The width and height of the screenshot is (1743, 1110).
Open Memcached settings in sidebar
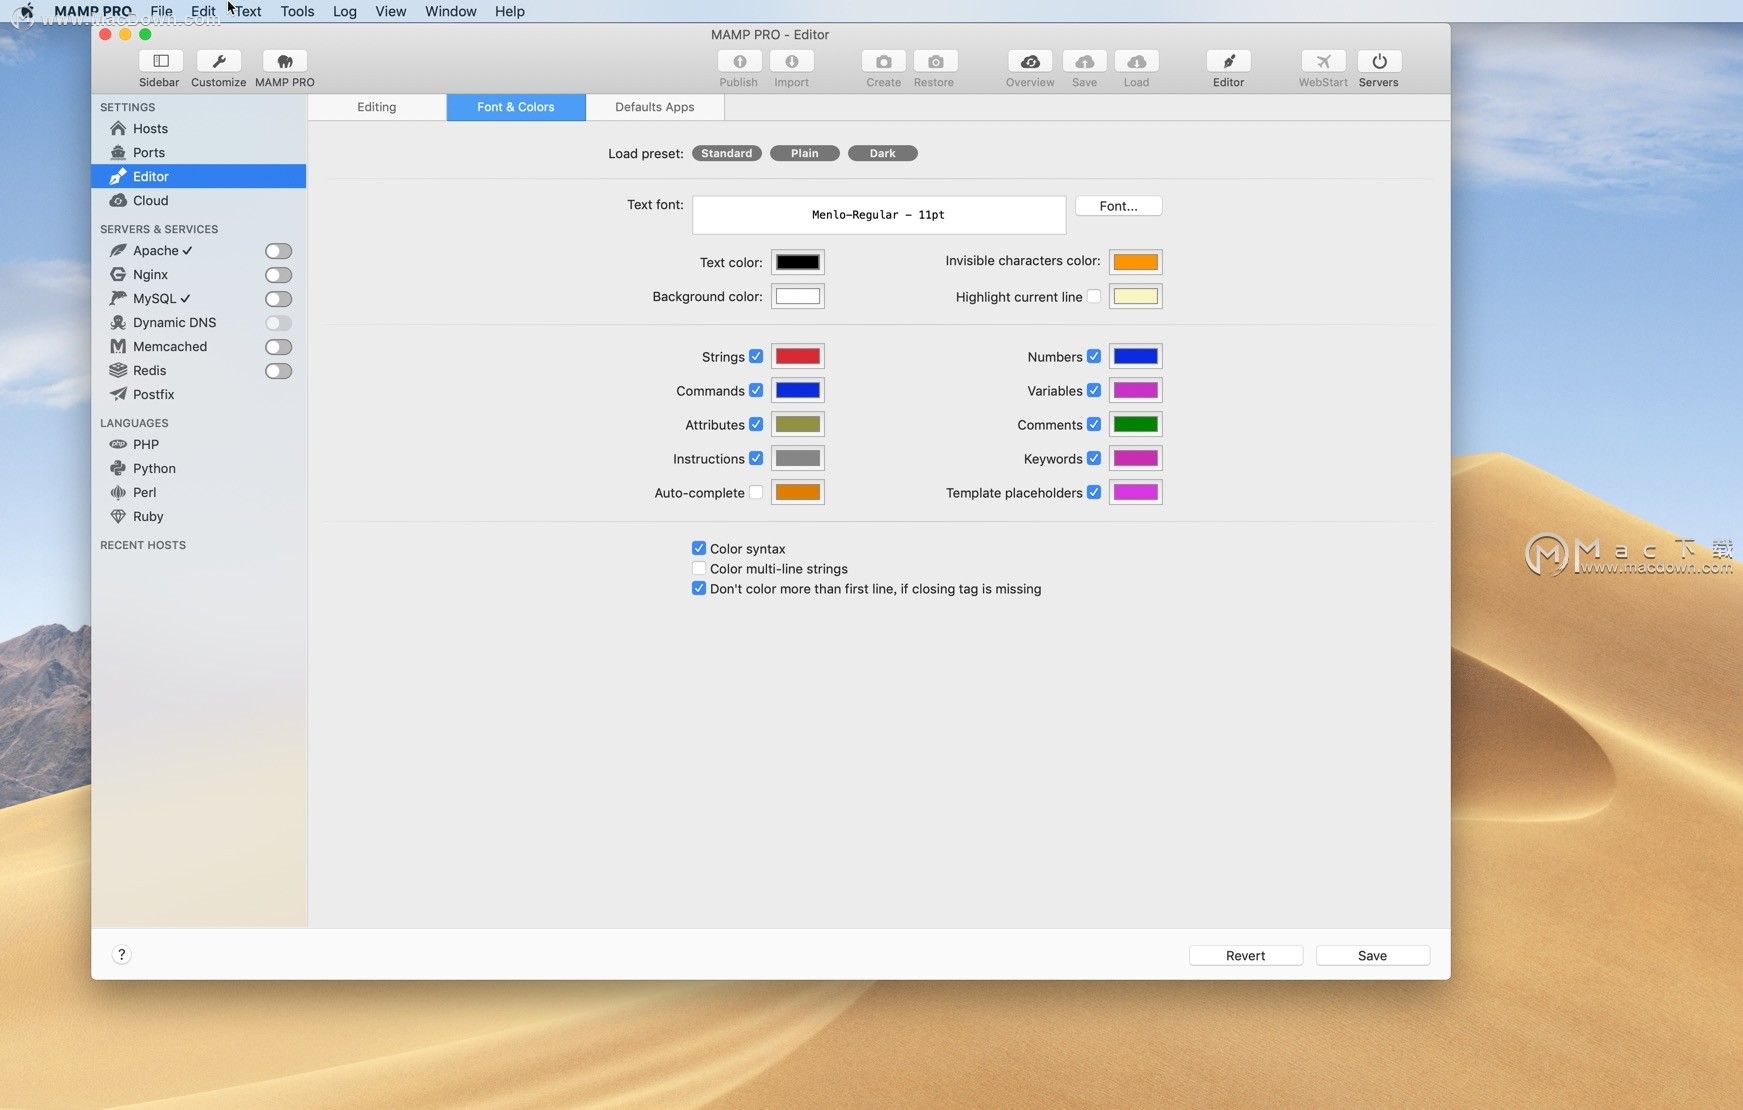170,346
